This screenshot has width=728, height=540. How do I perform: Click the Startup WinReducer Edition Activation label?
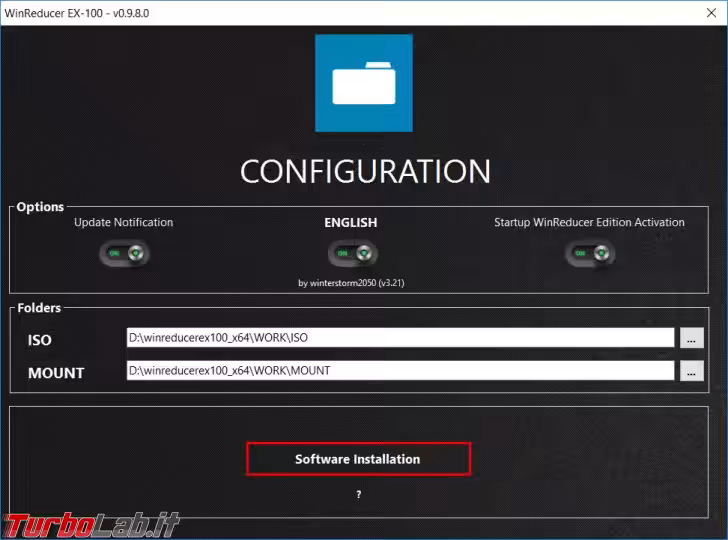point(589,222)
